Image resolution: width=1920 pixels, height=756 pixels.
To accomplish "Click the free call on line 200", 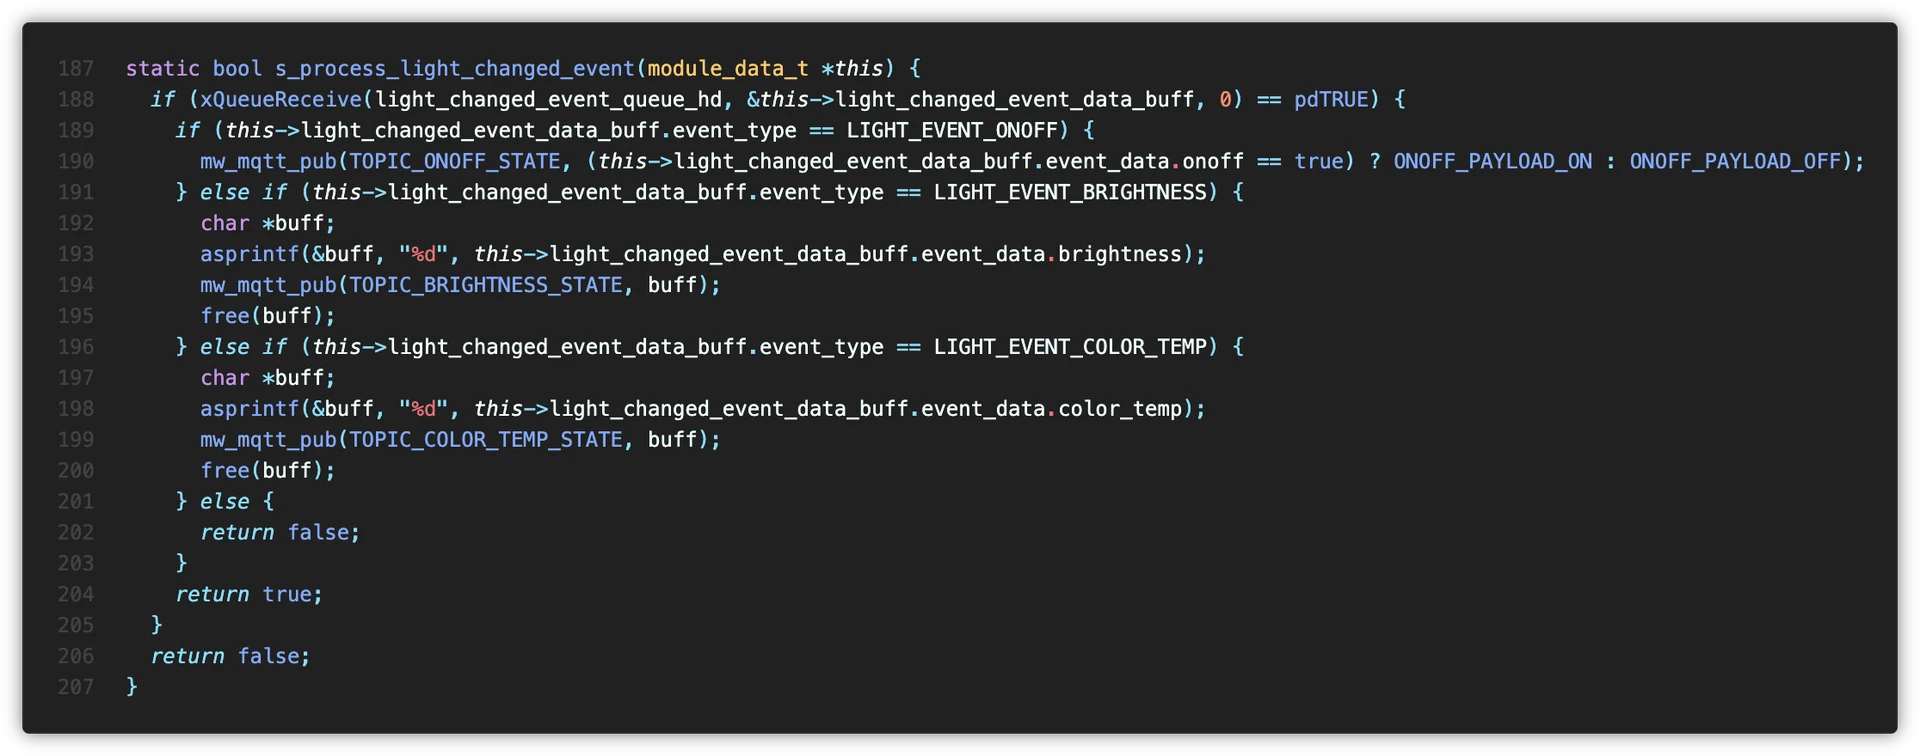I will coord(224,471).
